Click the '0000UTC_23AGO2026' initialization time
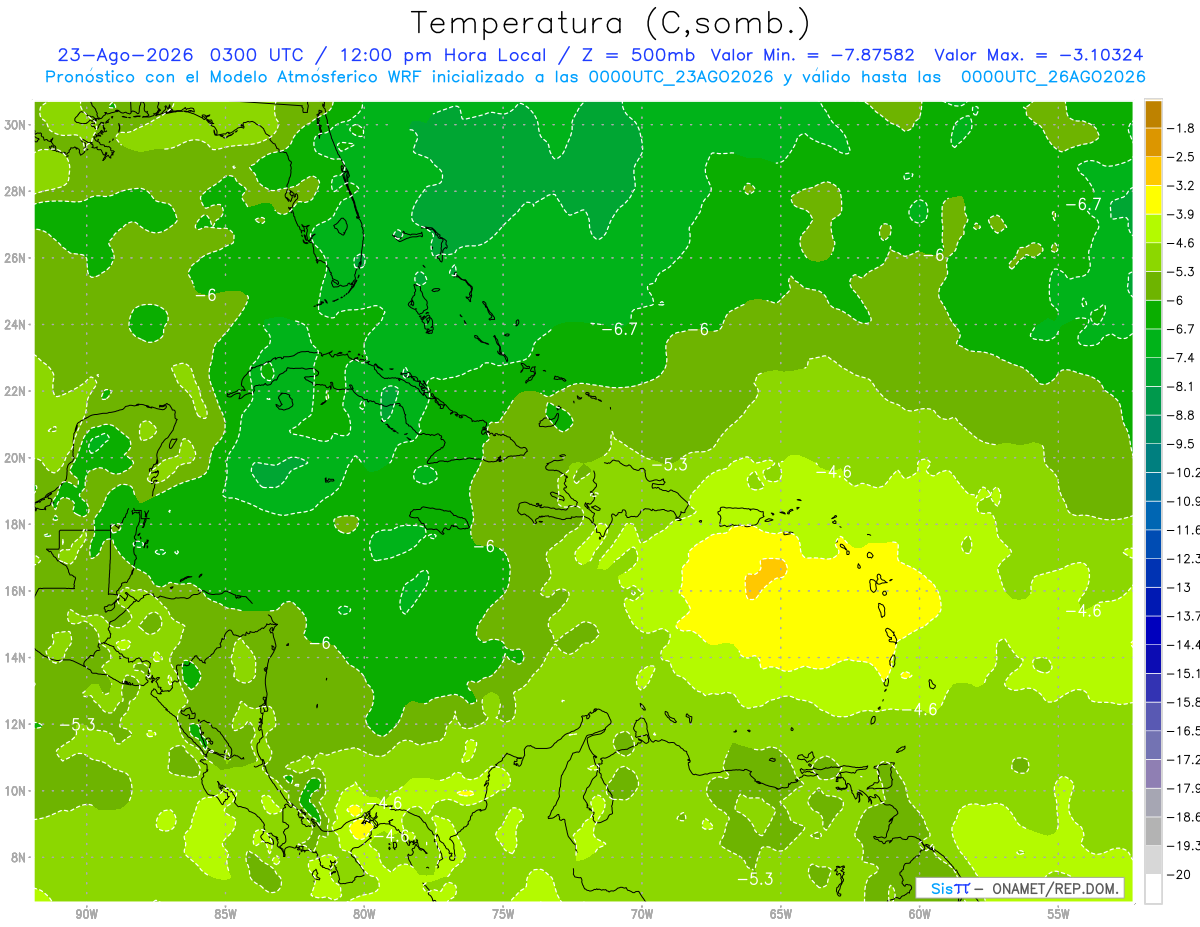This screenshot has height=927, width=1200. (x=681, y=77)
